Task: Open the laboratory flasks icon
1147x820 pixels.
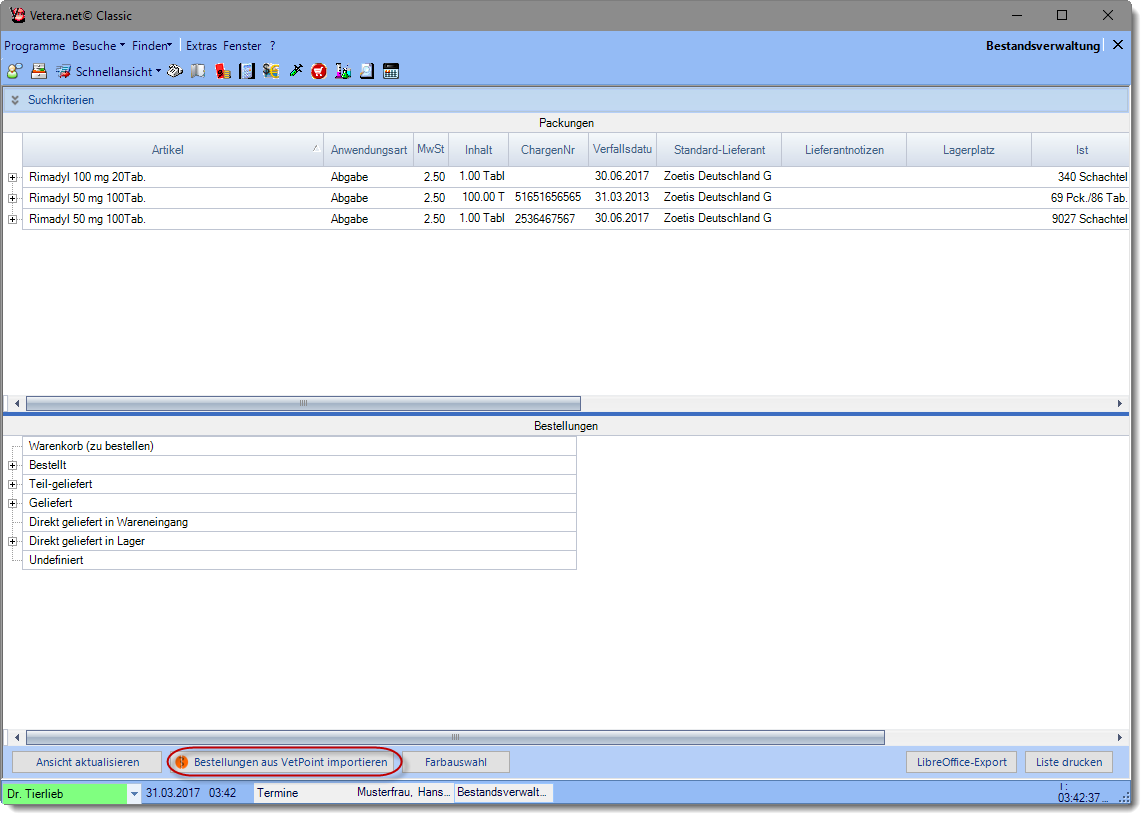Action: click(343, 71)
